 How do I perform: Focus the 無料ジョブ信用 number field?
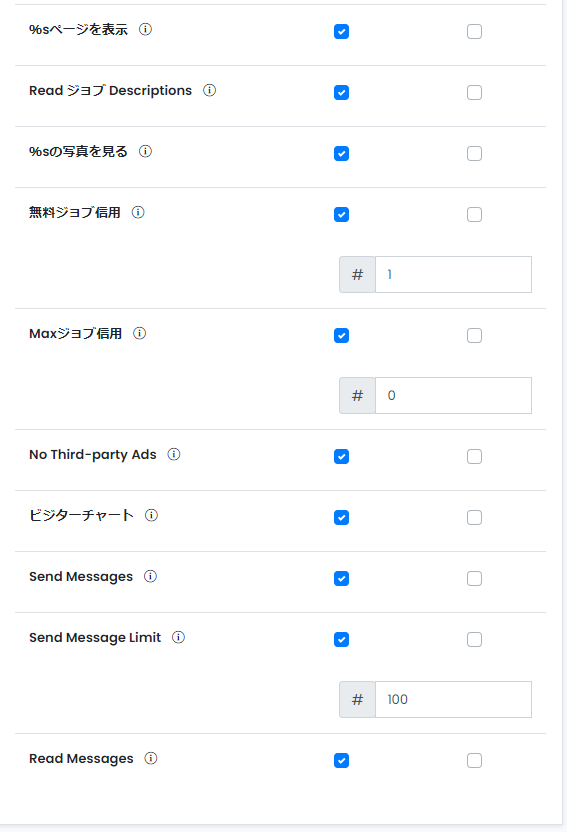(x=453, y=274)
